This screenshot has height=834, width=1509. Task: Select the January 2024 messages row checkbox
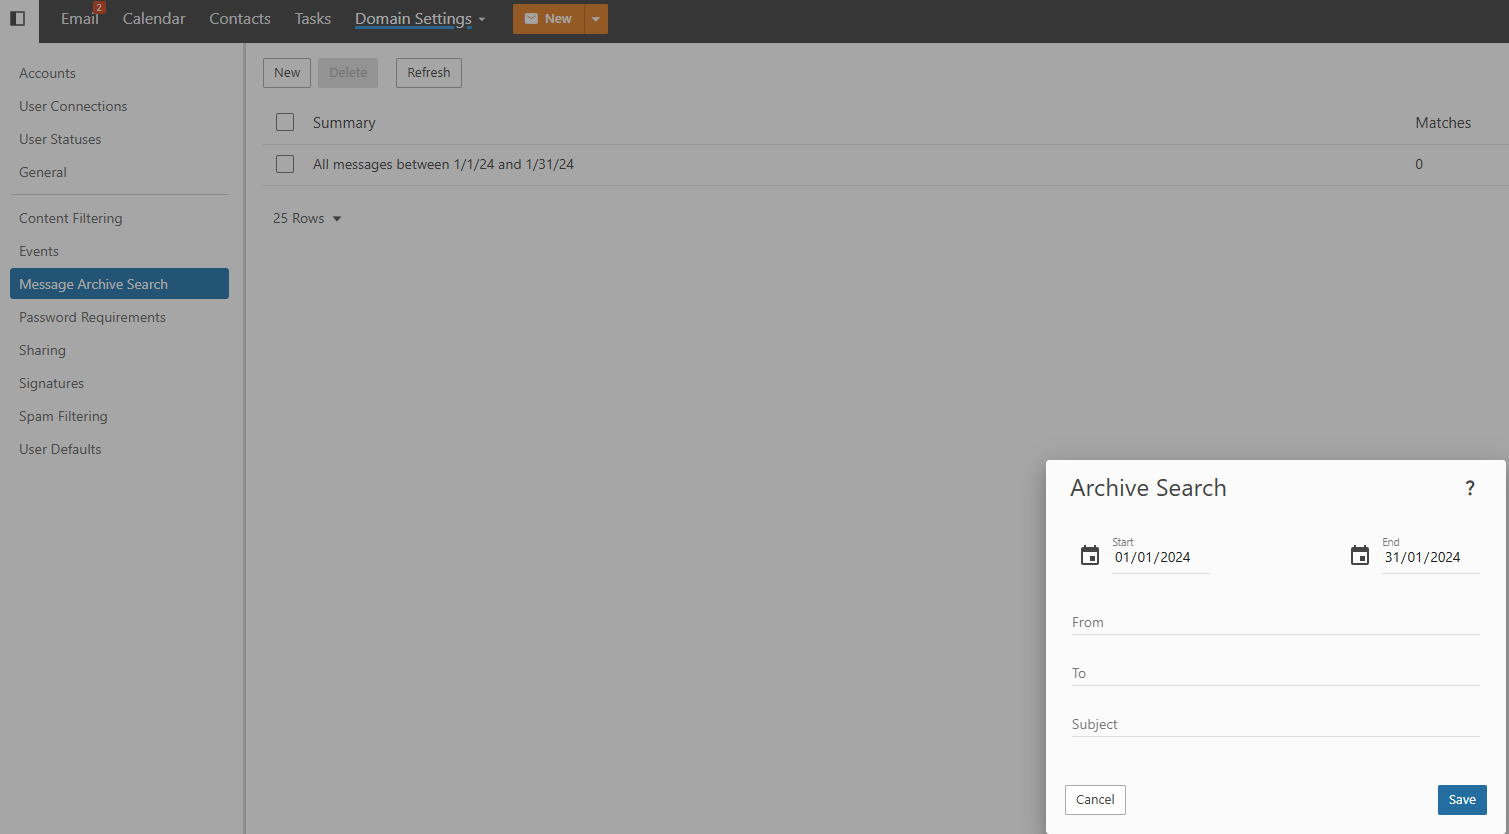tap(285, 164)
